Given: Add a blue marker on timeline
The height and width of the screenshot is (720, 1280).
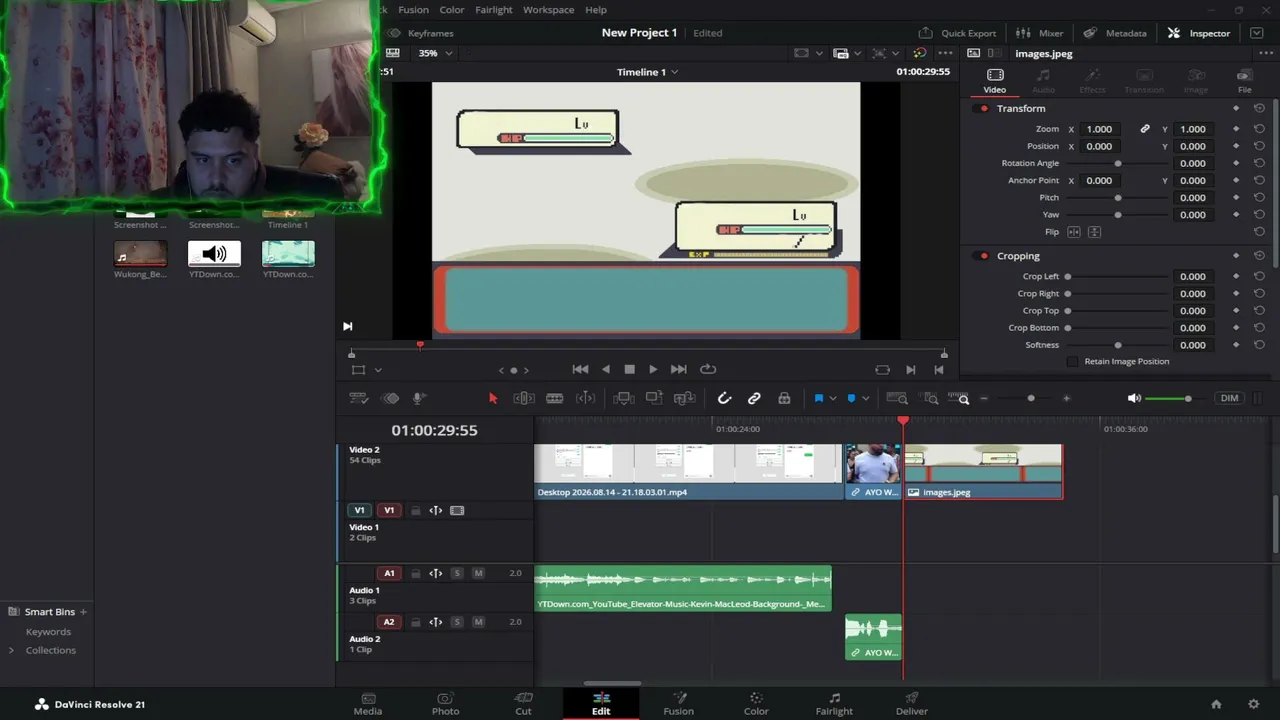Looking at the screenshot, I should click(x=851, y=398).
